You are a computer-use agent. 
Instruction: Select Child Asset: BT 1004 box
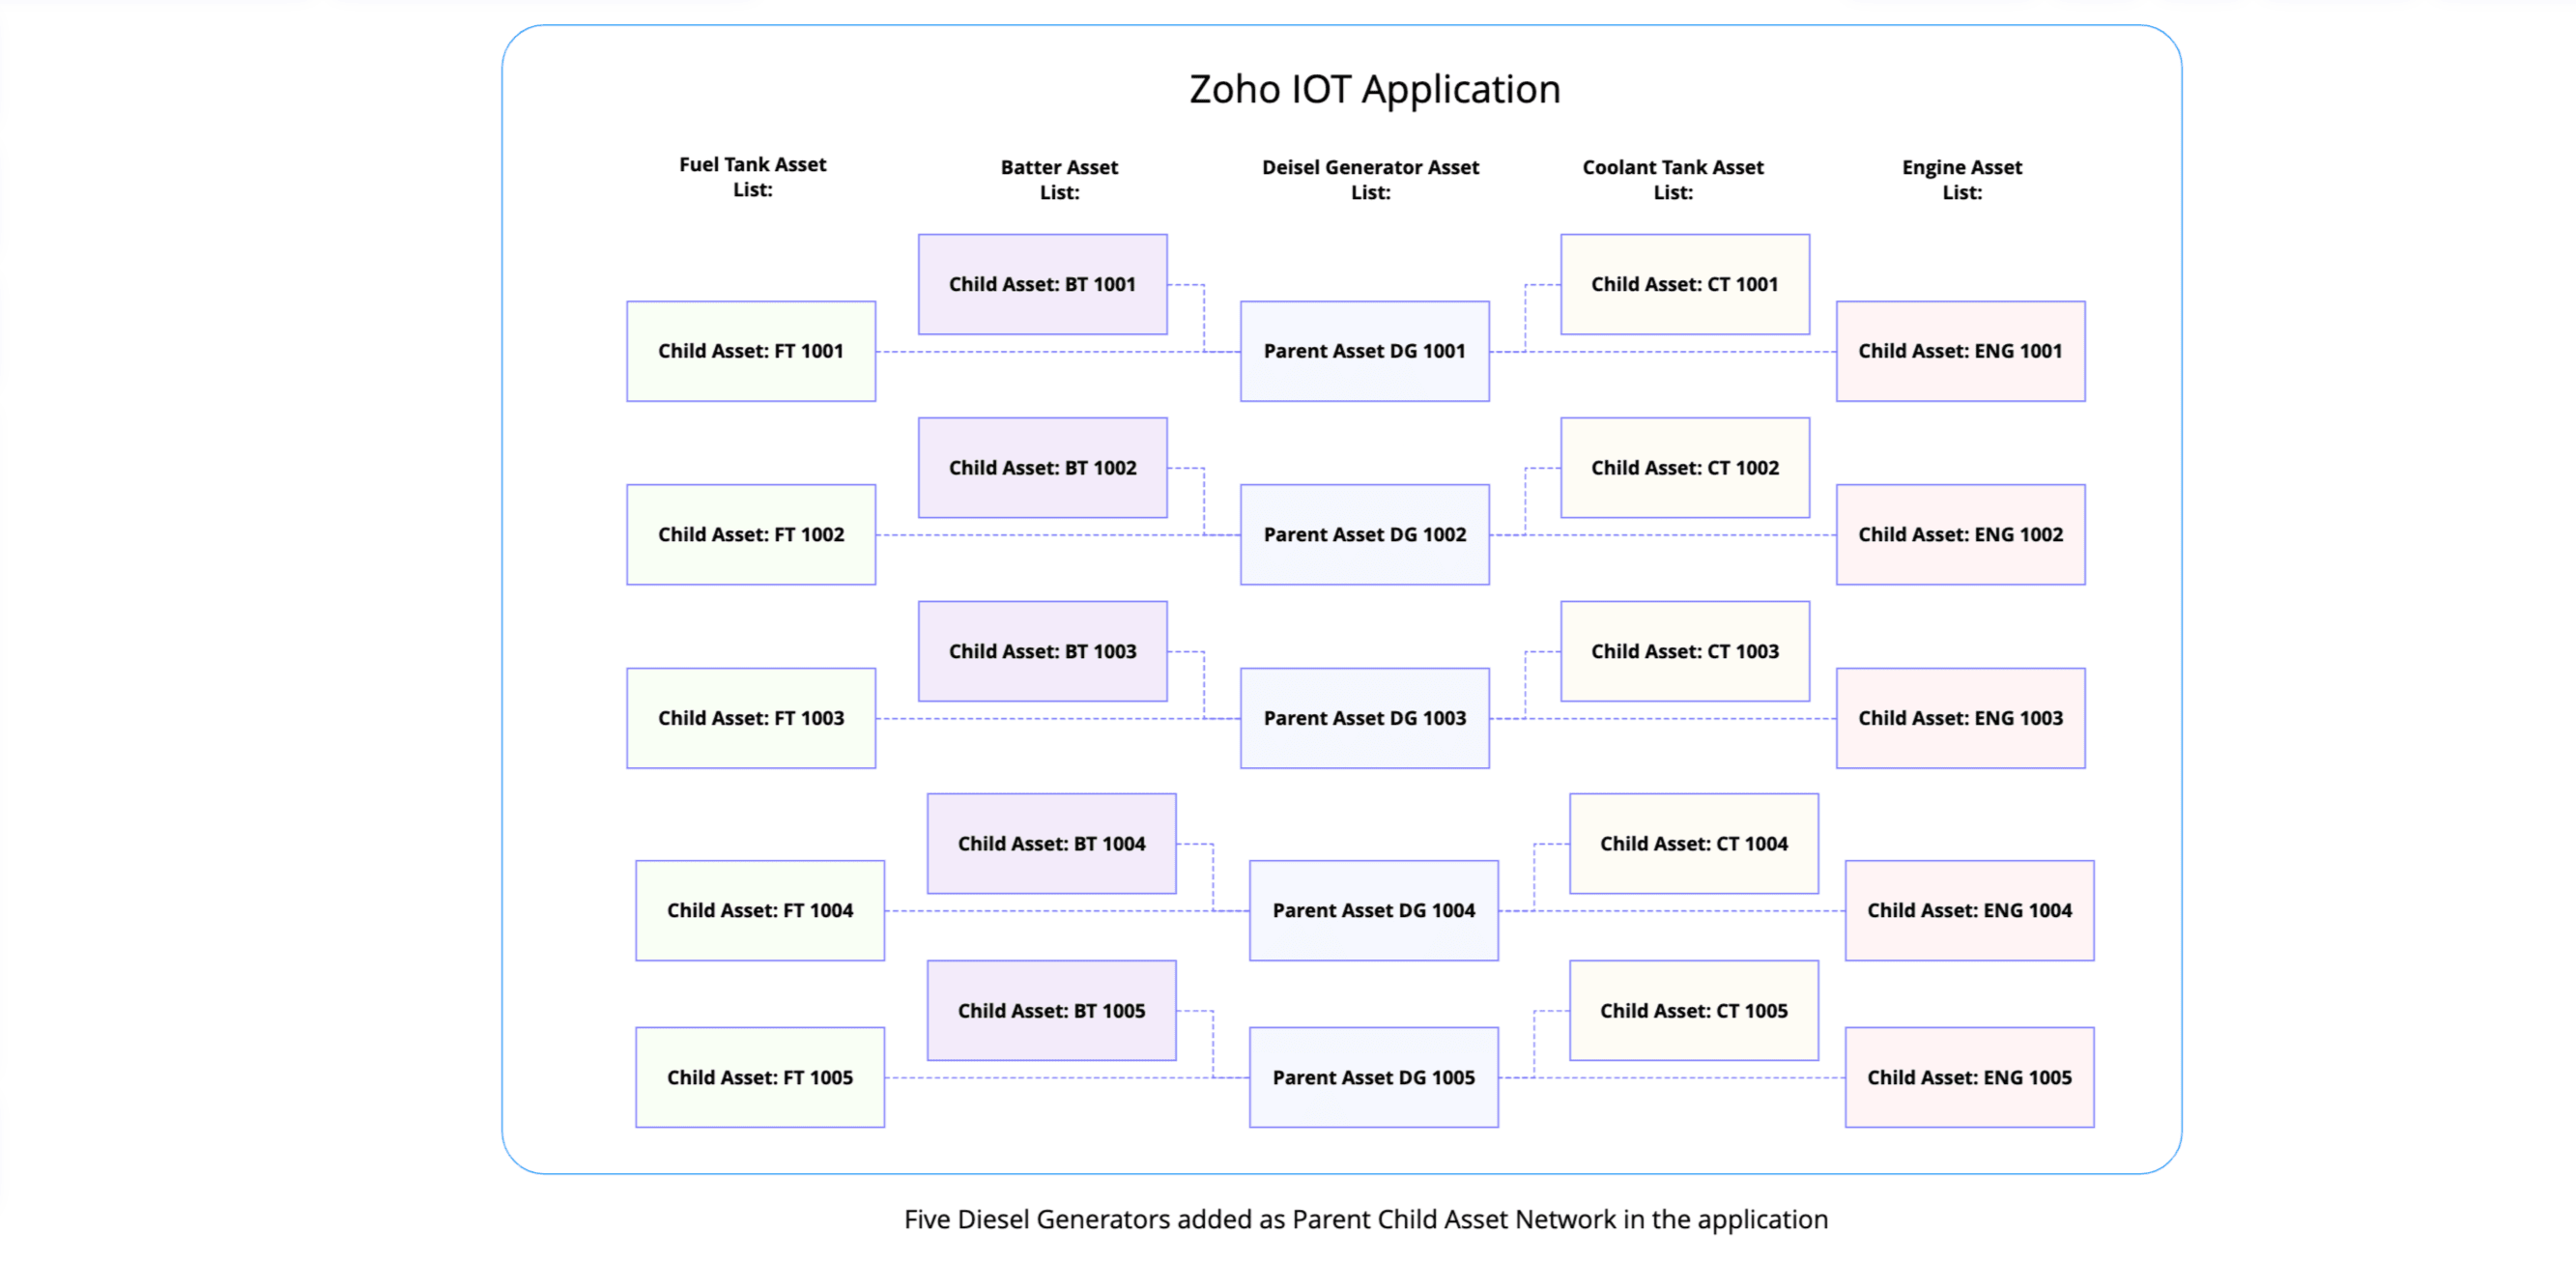[1051, 843]
